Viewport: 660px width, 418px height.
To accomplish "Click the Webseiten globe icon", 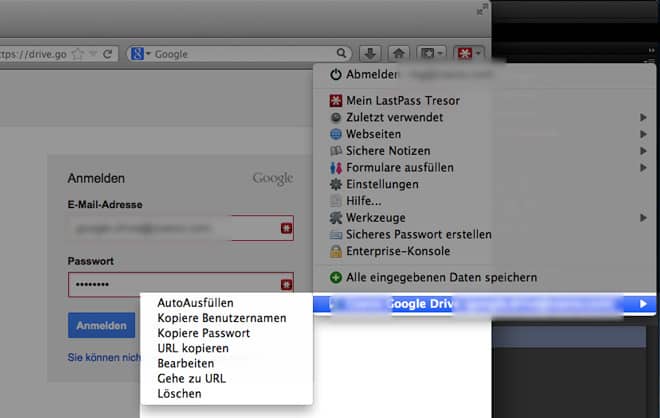I will [335, 134].
